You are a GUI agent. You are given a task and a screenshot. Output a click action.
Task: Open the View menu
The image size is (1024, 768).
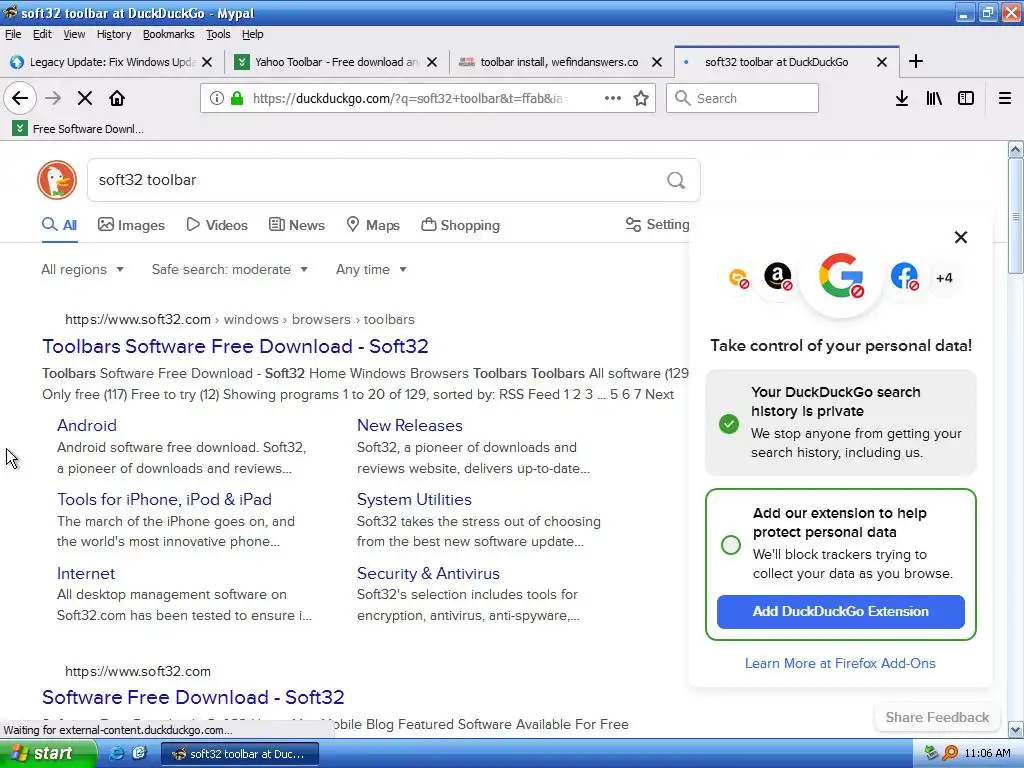tap(74, 34)
